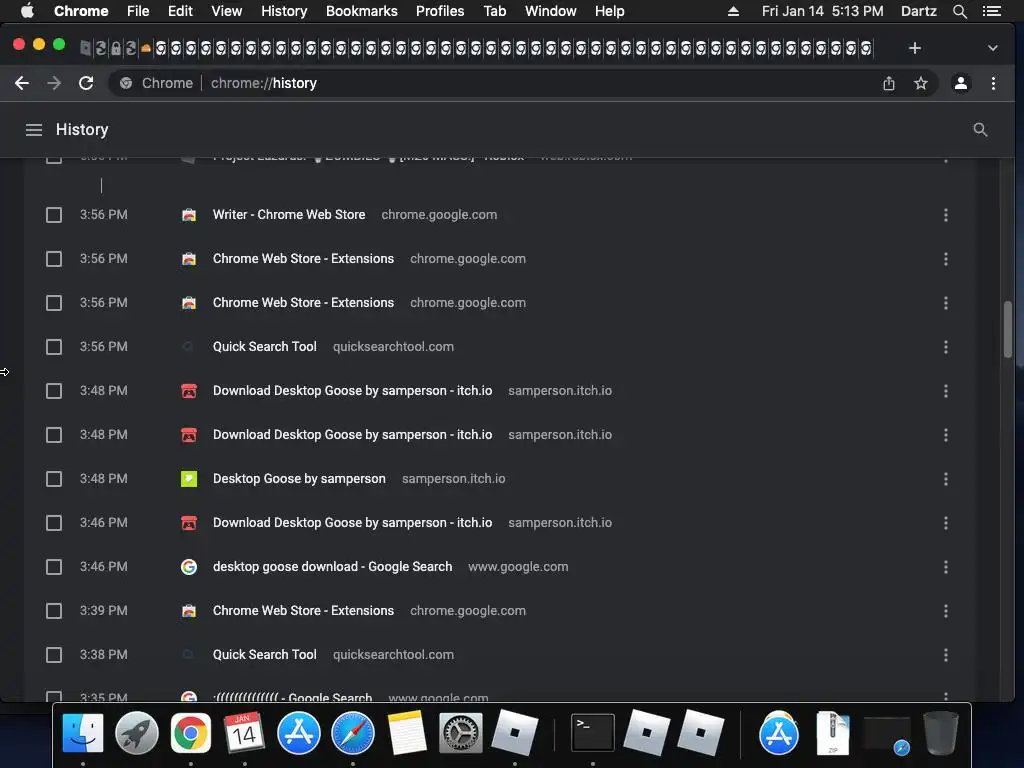This screenshot has height=768, width=1024.
Task: Expand the tab search chevron in tab strip
Action: tap(993, 48)
